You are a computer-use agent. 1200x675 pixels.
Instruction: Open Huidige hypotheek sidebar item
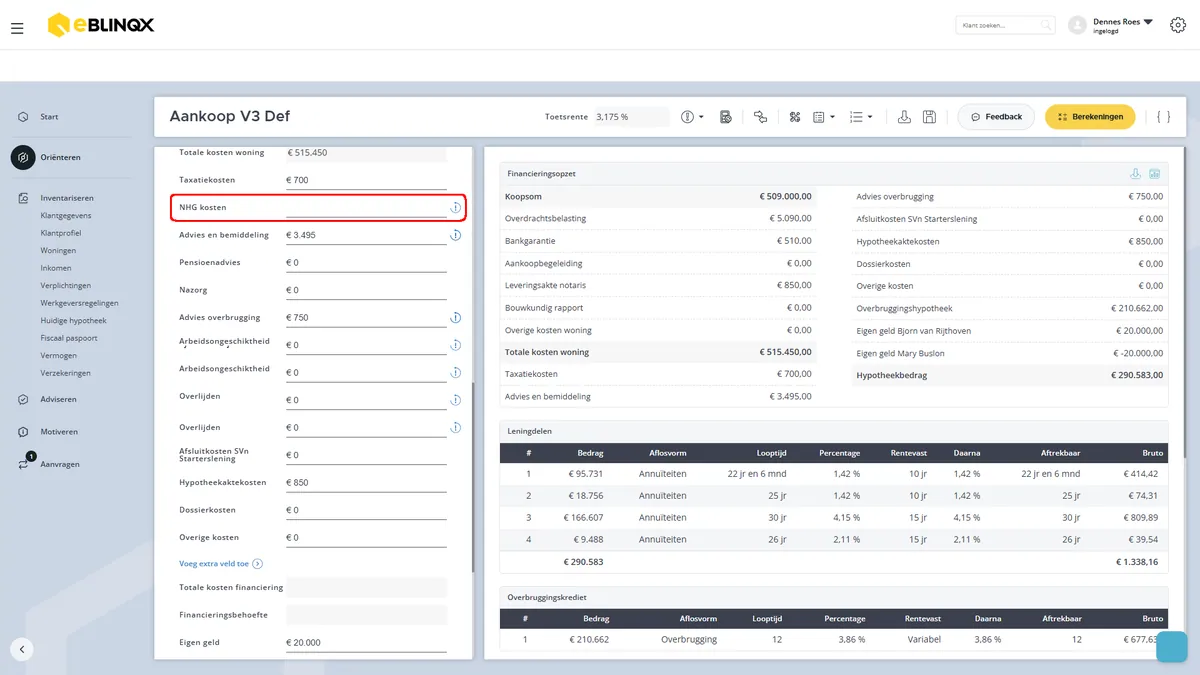point(73,320)
